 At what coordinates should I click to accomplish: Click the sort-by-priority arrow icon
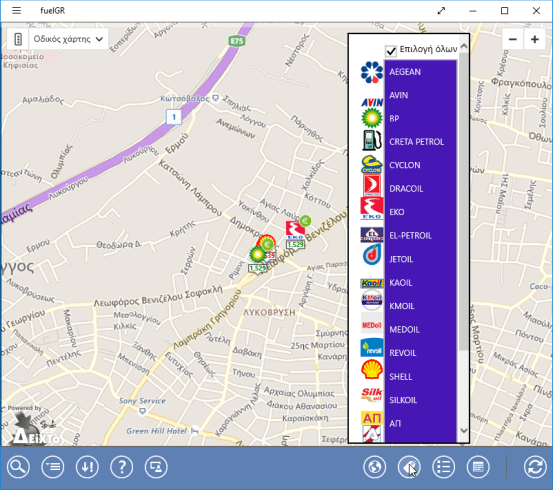click(87, 467)
